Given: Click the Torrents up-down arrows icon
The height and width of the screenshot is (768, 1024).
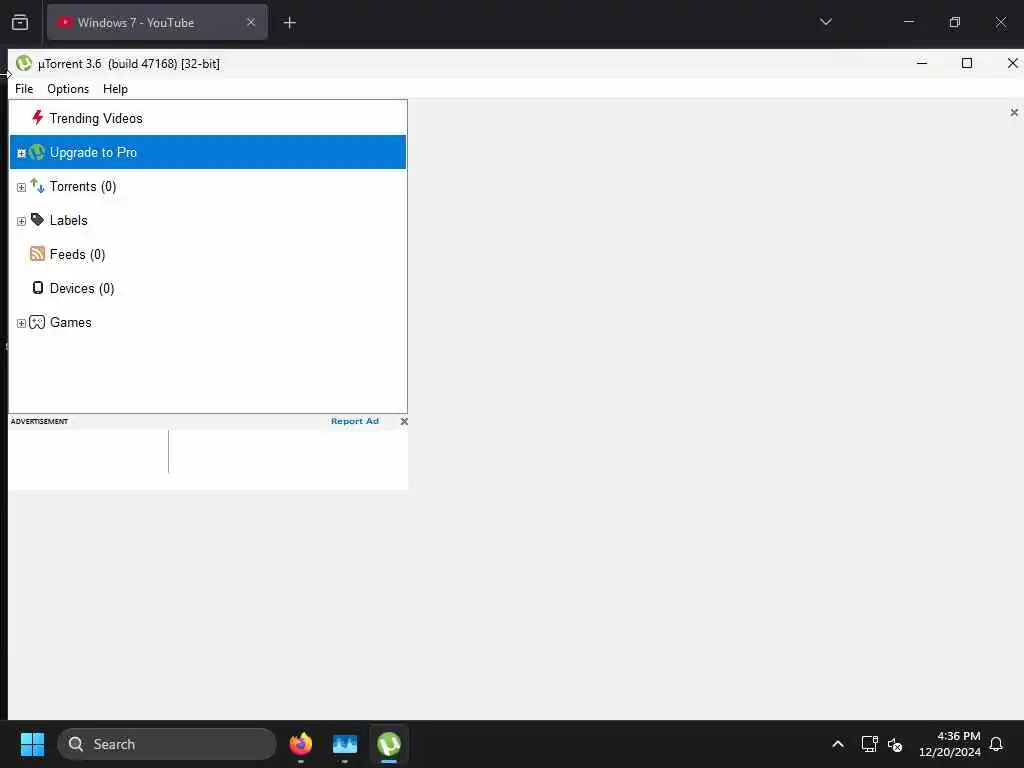Looking at the screenshot, I should coord(37,186).
